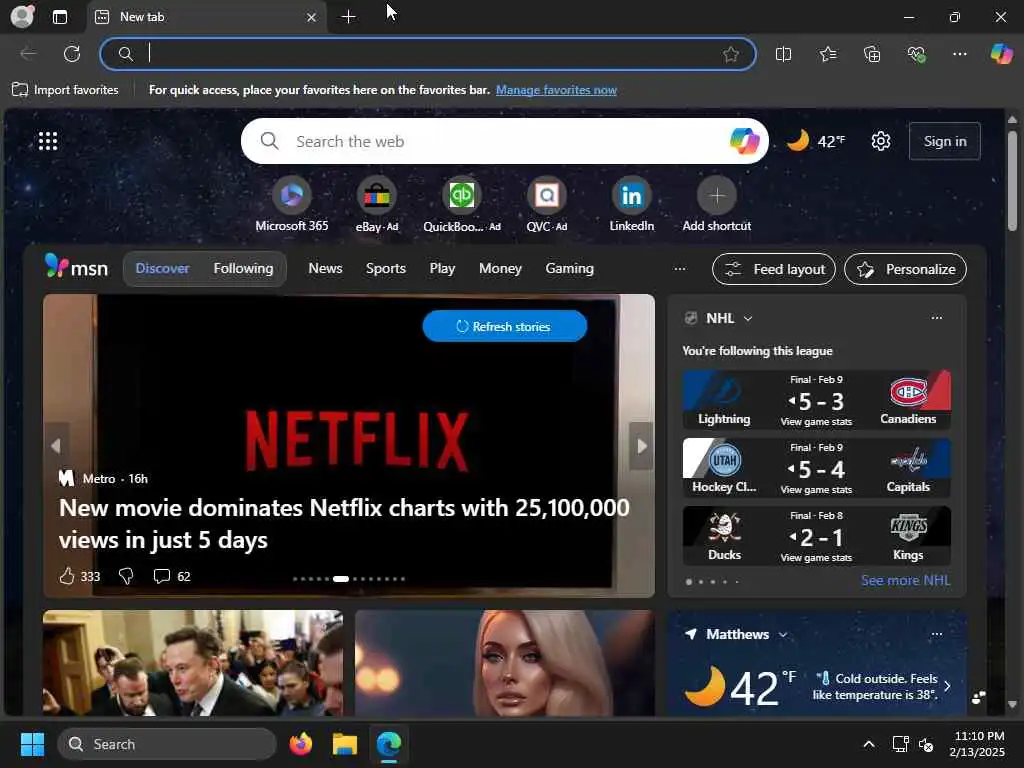1024x768 pixels.
Task: Focus the Search the web box
Action: [503, 141]
